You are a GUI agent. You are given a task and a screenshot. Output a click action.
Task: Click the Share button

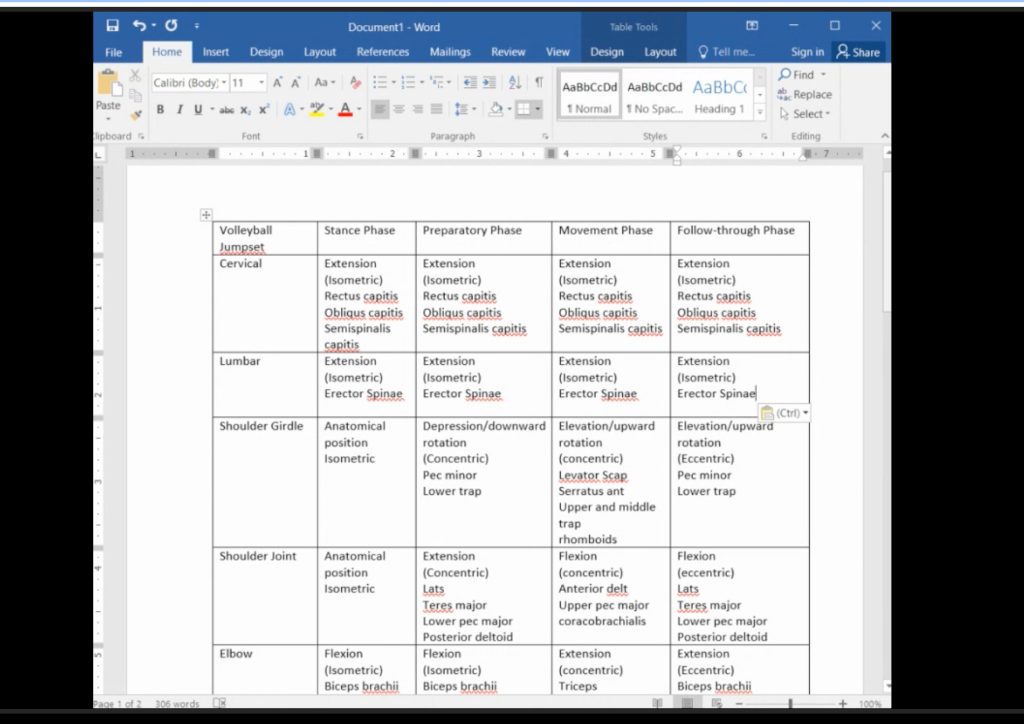pos(858,52)
